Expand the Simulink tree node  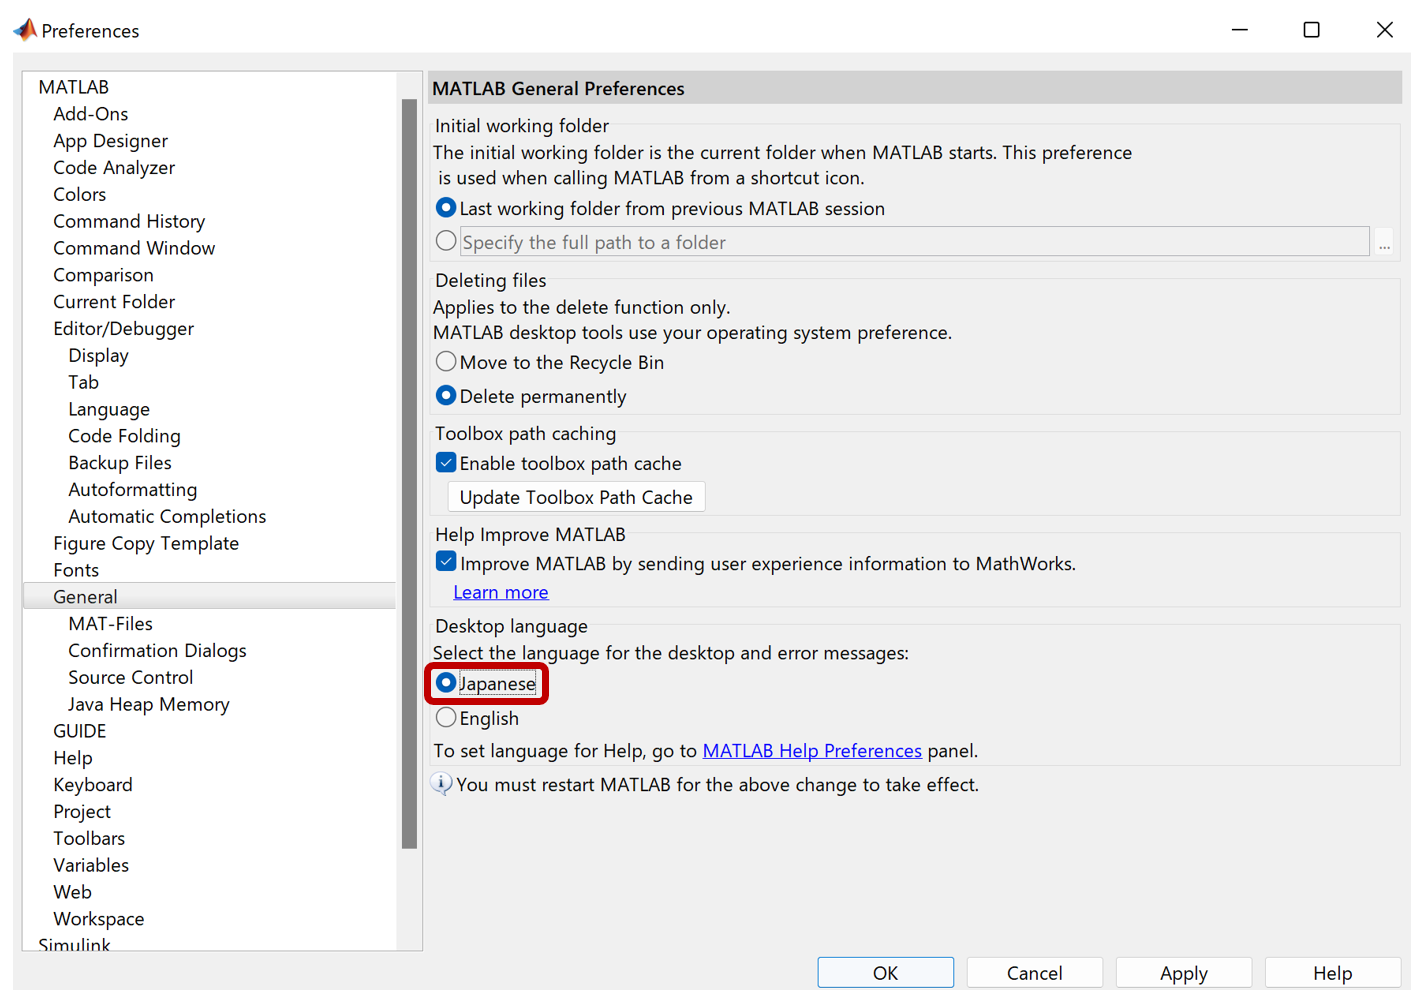(x=75, y=944)
